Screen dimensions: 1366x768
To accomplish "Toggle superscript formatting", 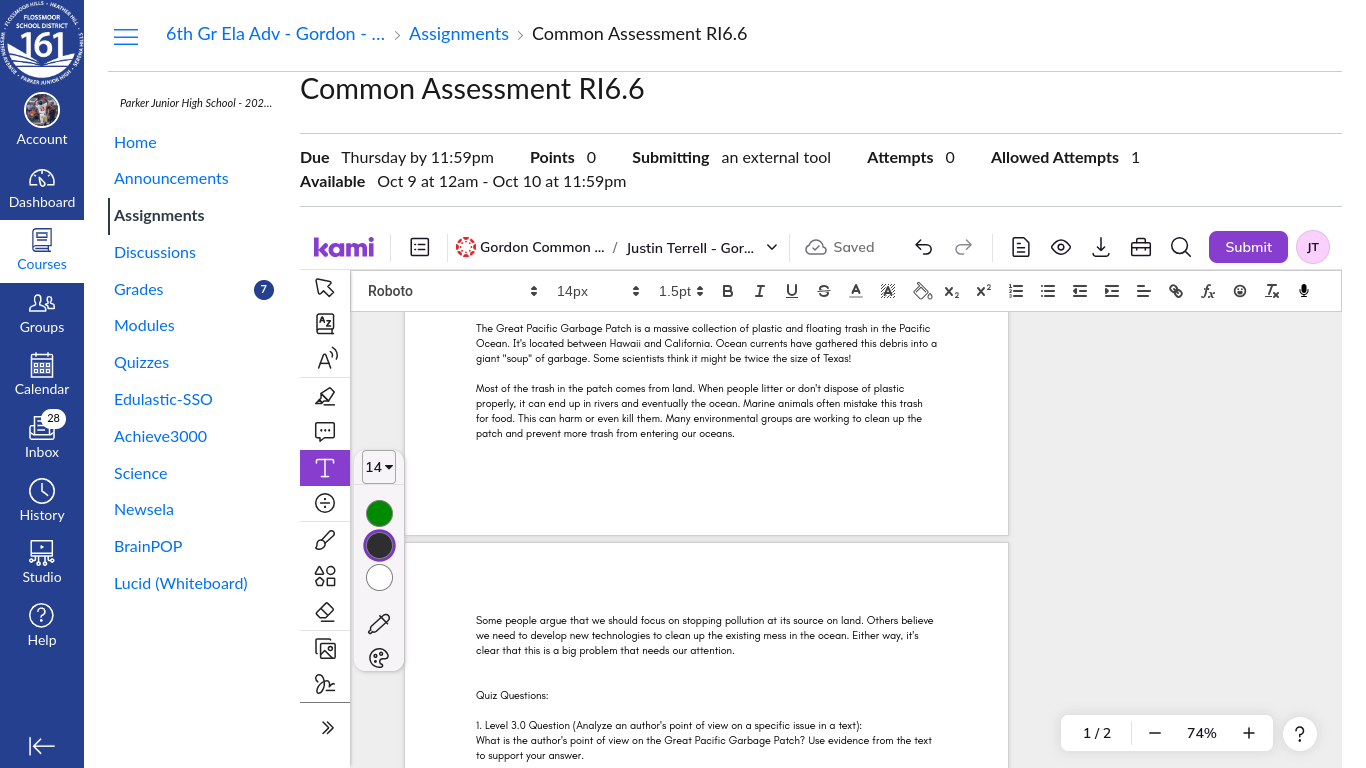I will coord(984,291).
